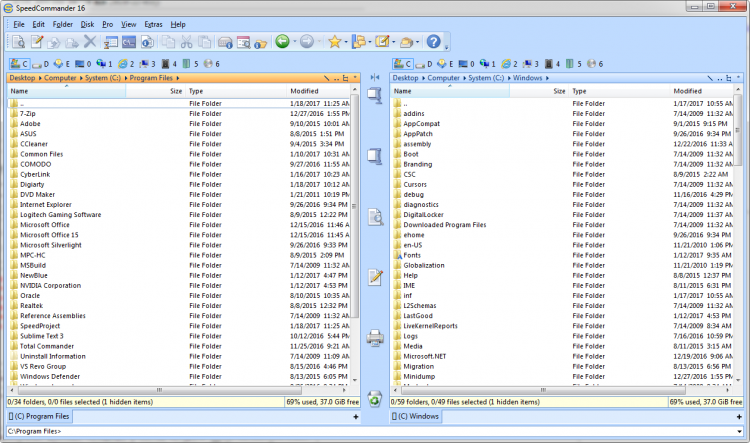Expand arrow after Program Files in breadcrumb
Image resolution: width=750 pixels, height=443 pixels.
(177, 78)
